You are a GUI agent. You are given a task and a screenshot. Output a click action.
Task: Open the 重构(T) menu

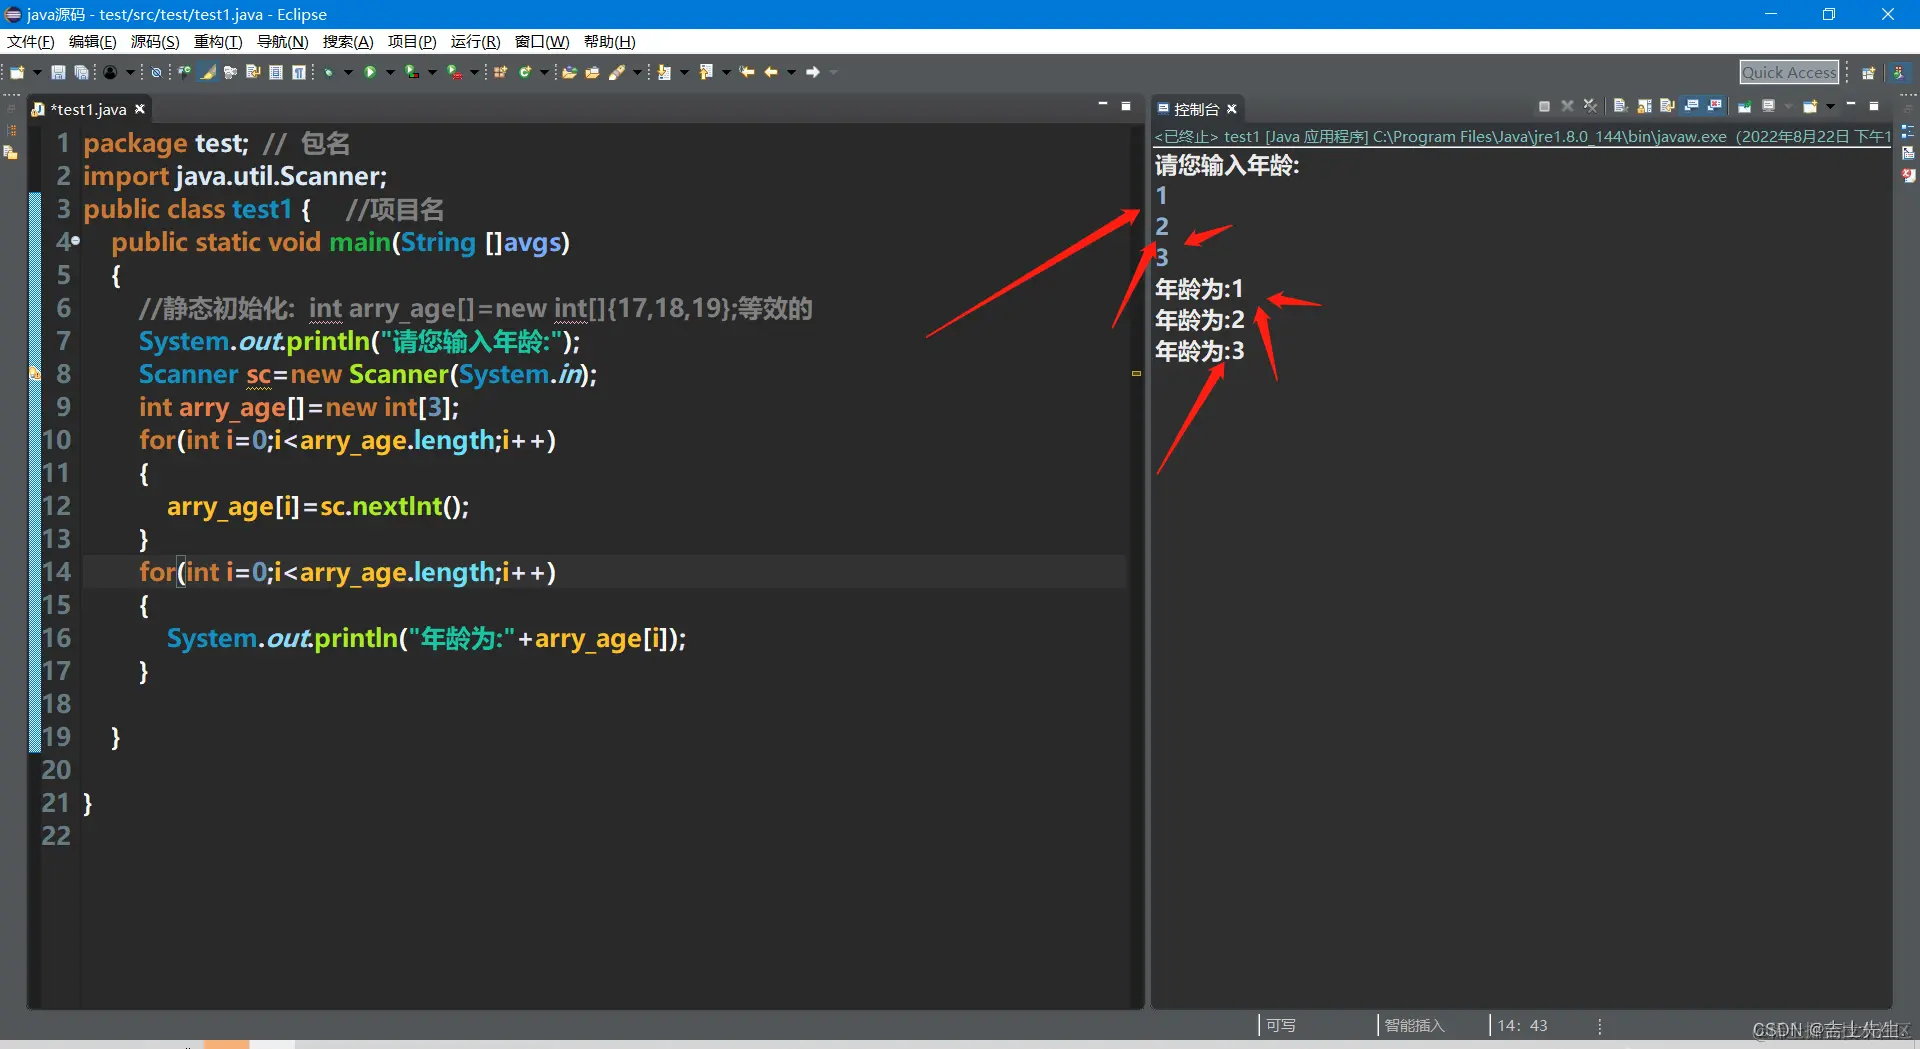(218, 42)
